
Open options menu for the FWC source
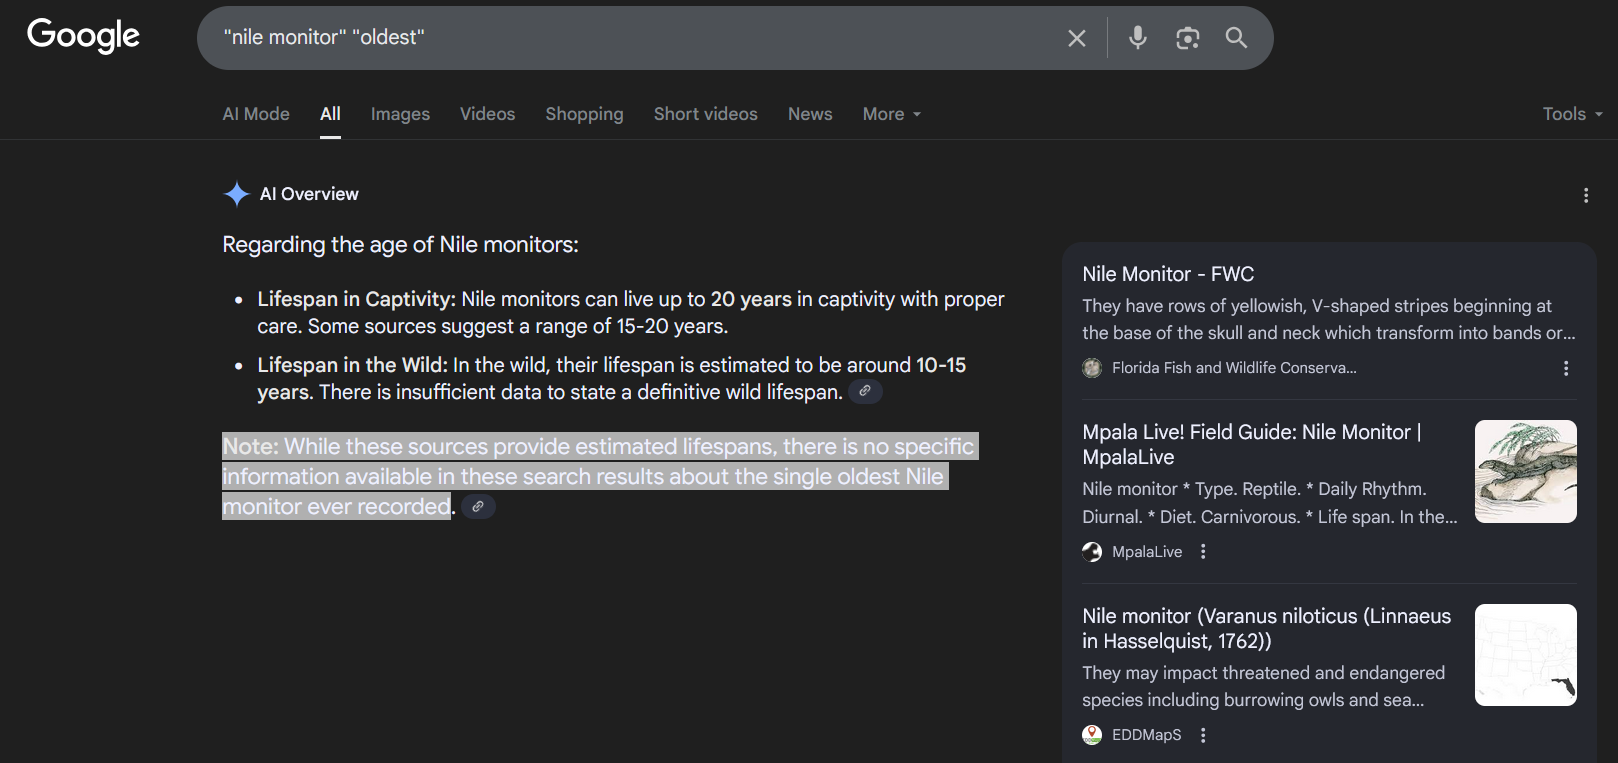click(x=1566, y=368)
